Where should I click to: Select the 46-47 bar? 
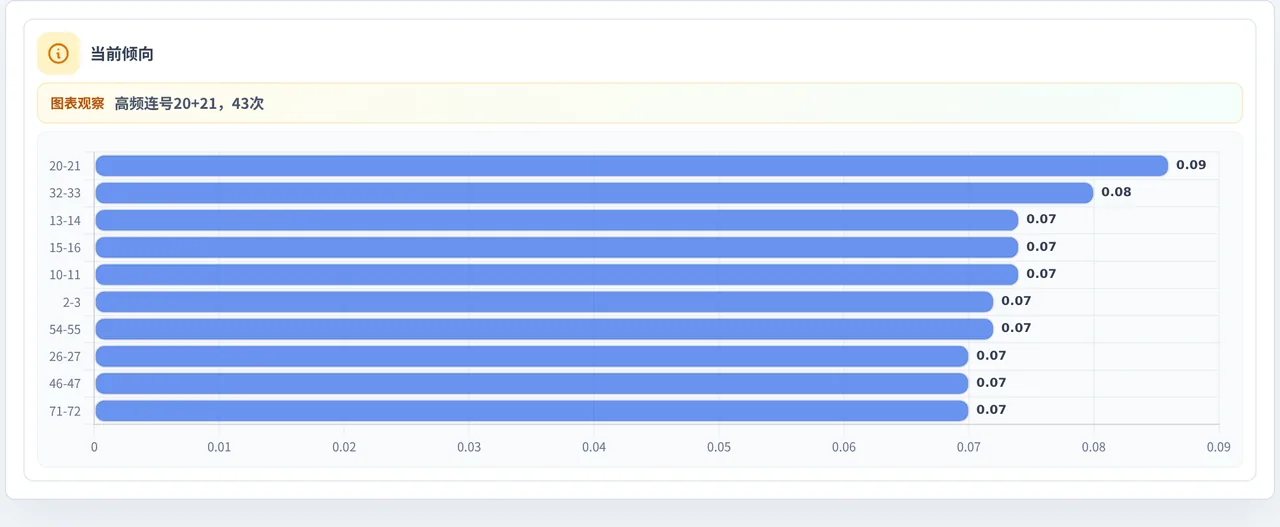point(531,383)
